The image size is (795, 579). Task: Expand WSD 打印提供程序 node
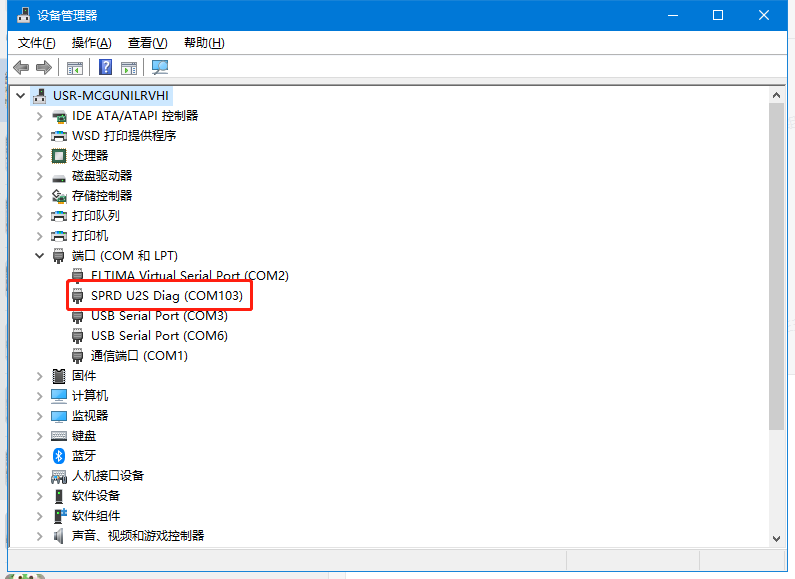(40, 136)
